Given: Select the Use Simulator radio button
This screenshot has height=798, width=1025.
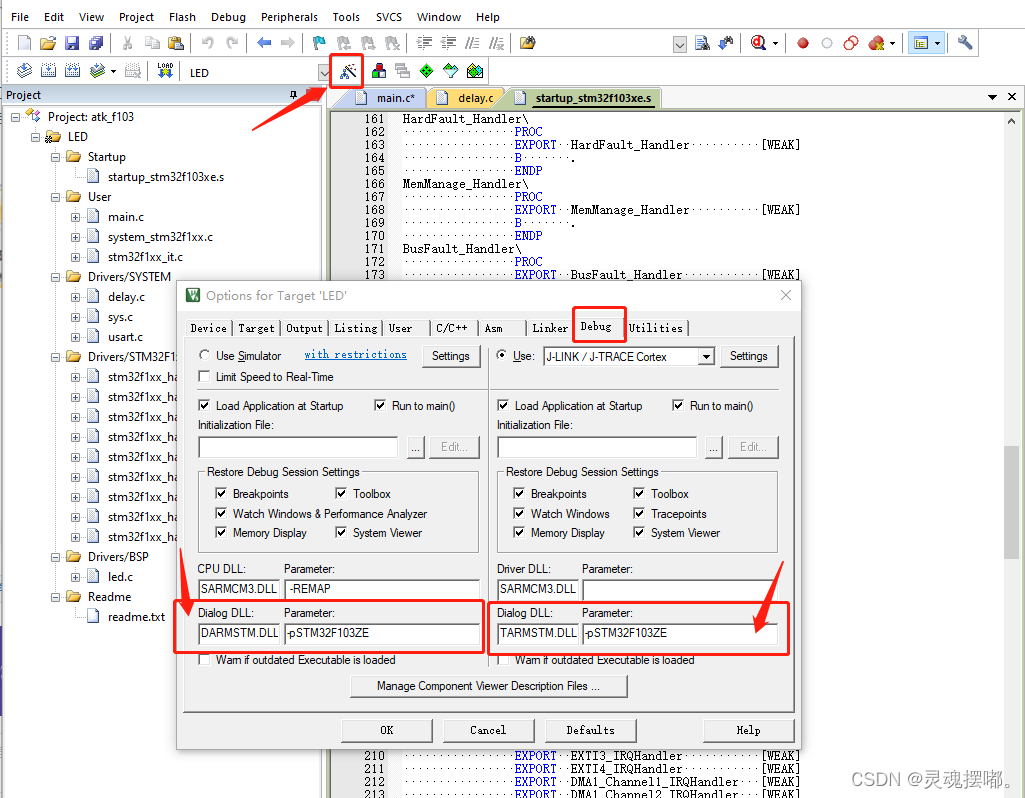Looking at the screenshot, I should (x=205, y=356).
